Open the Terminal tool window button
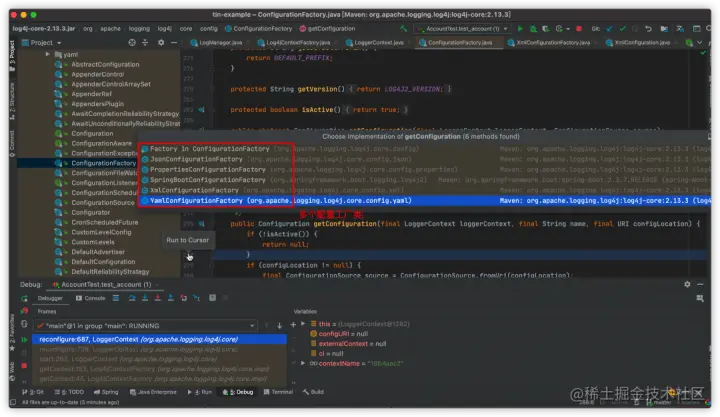This screenshot has height=417, width=720. [278, 392]
